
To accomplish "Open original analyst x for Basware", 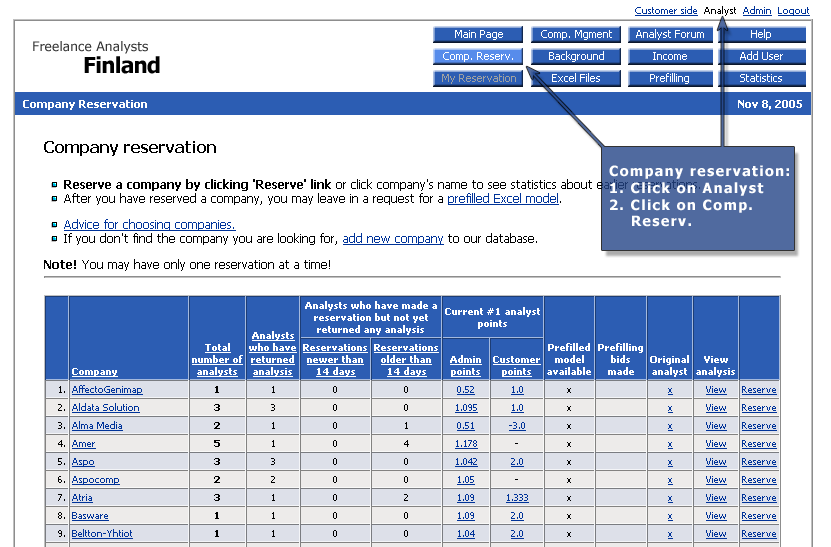I will point(670,516).
